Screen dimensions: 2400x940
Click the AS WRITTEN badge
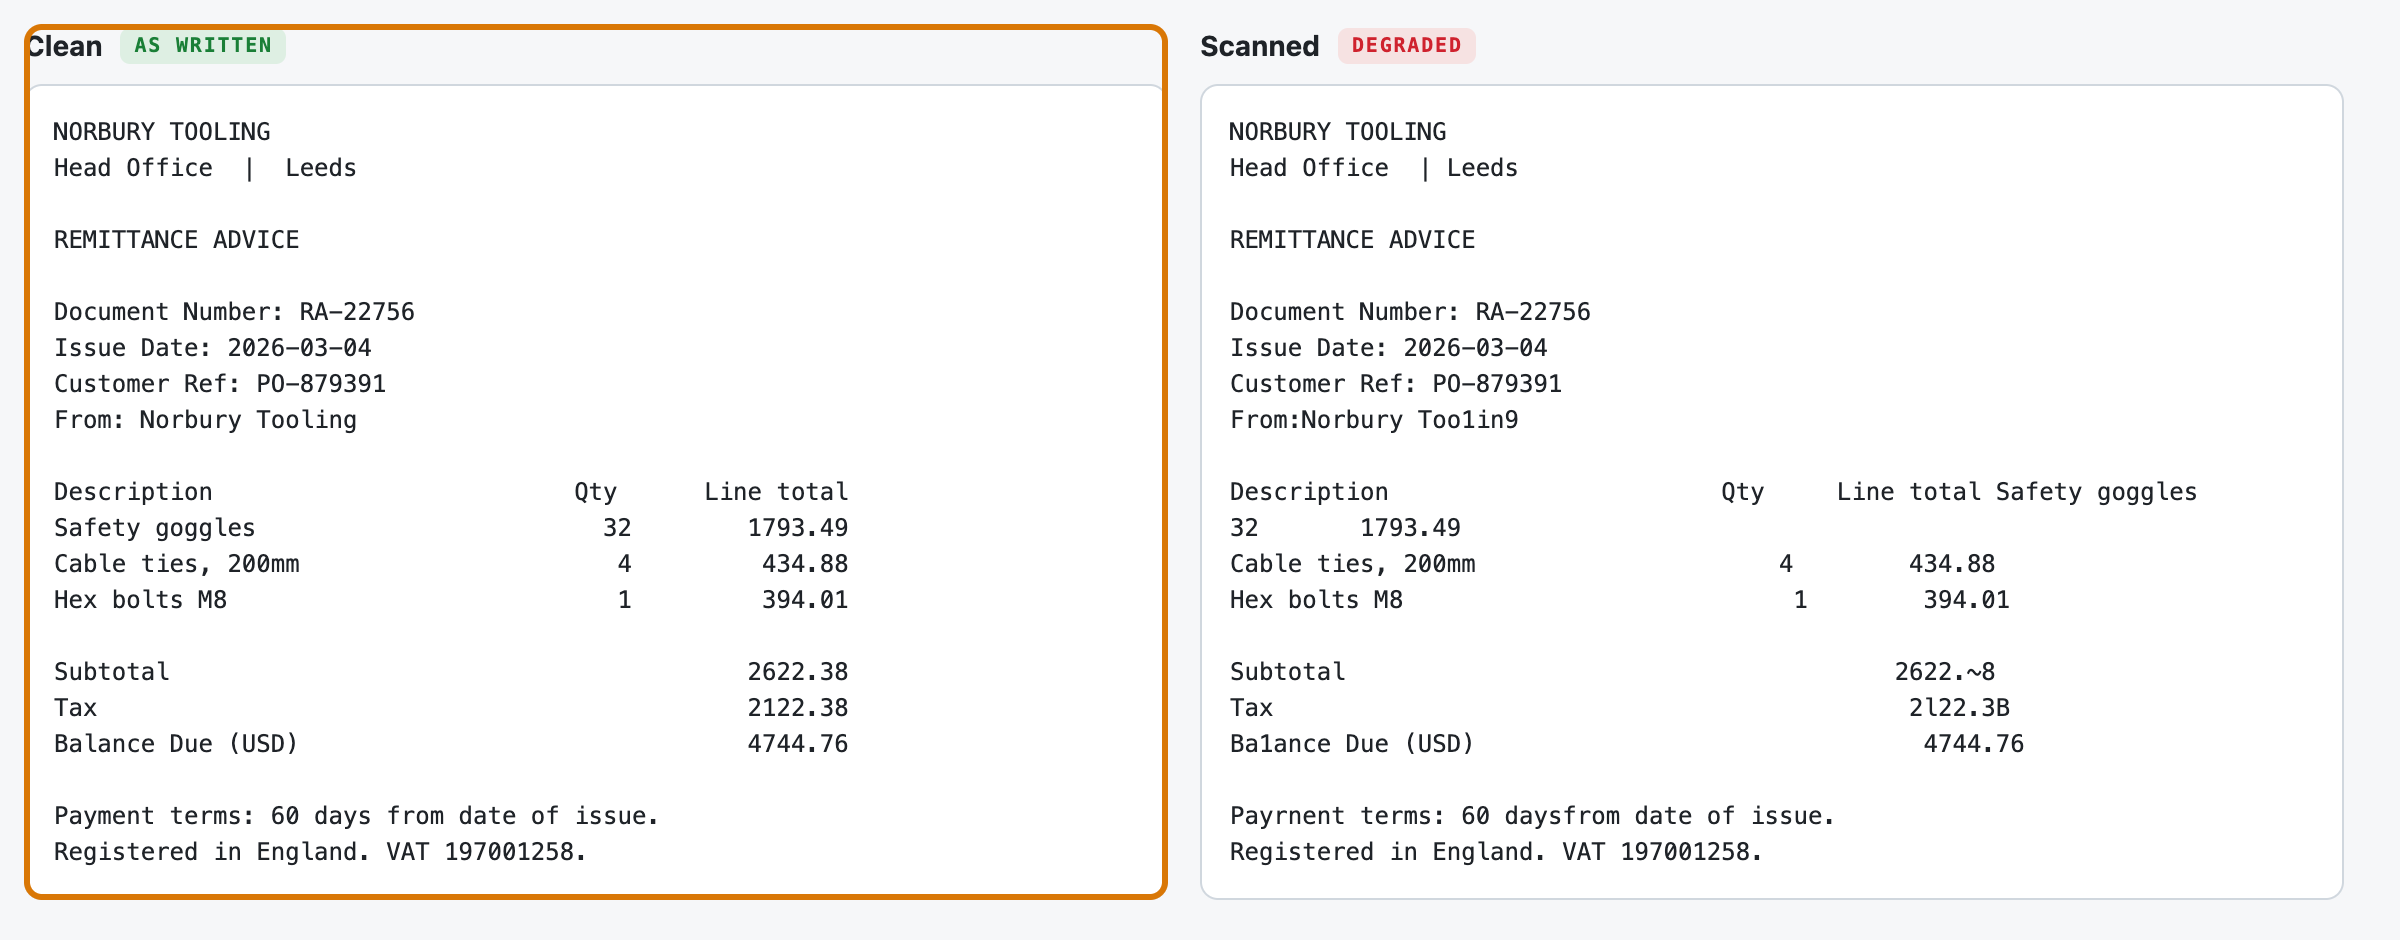203,46
